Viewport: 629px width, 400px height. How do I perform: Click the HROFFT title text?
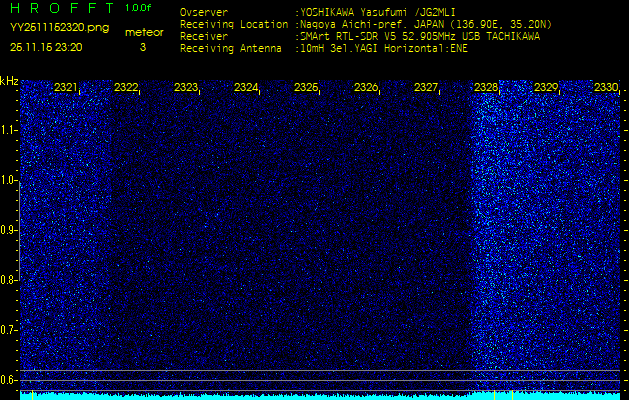[62, 8]
